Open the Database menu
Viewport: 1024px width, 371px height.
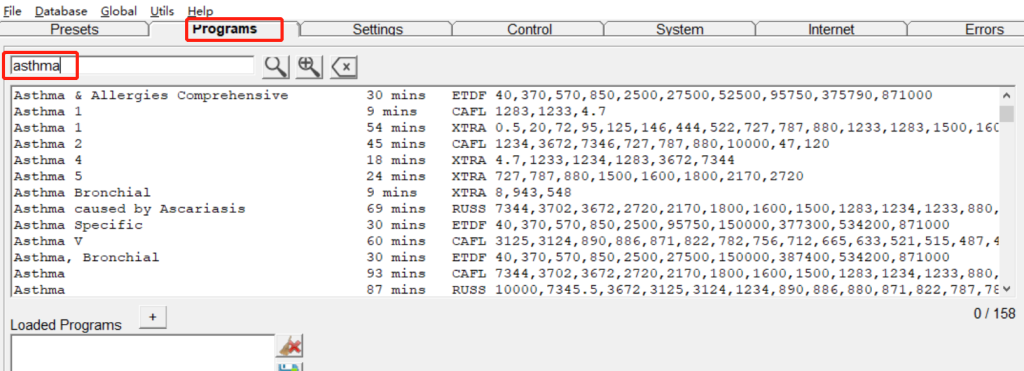[x=61, y=11]
